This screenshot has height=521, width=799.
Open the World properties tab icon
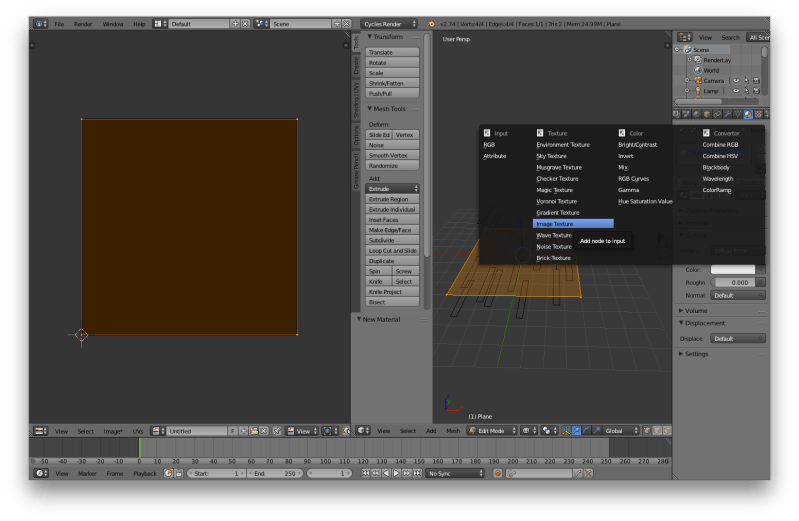(697, 114)
